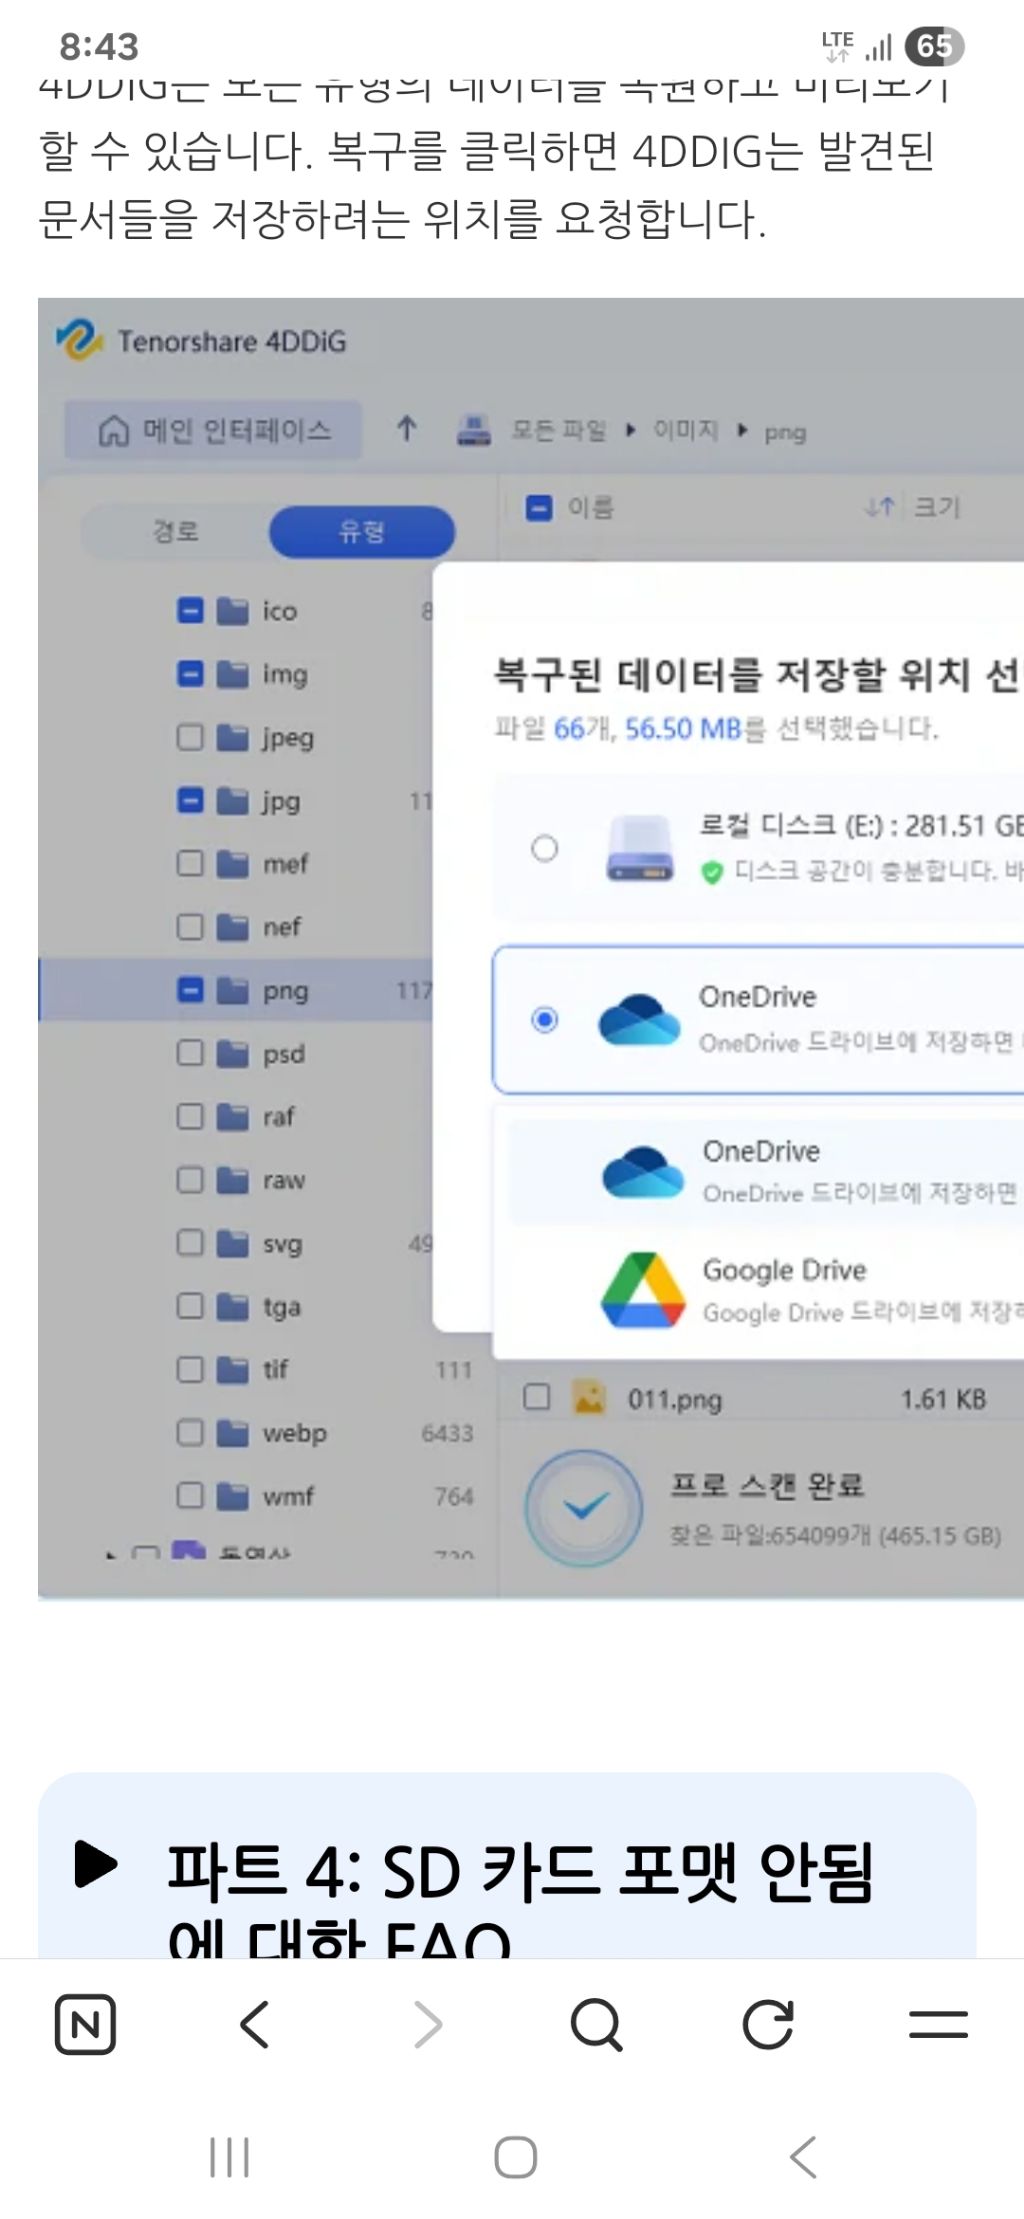The width and height of the screenshot is (1024, 2219).
Task: Go back with browser back arrow
Action: (255, 2025)
